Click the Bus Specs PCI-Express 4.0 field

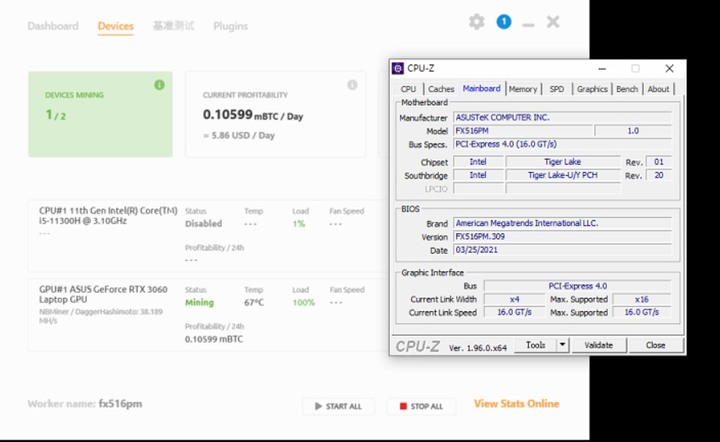[x=562, y=144]
